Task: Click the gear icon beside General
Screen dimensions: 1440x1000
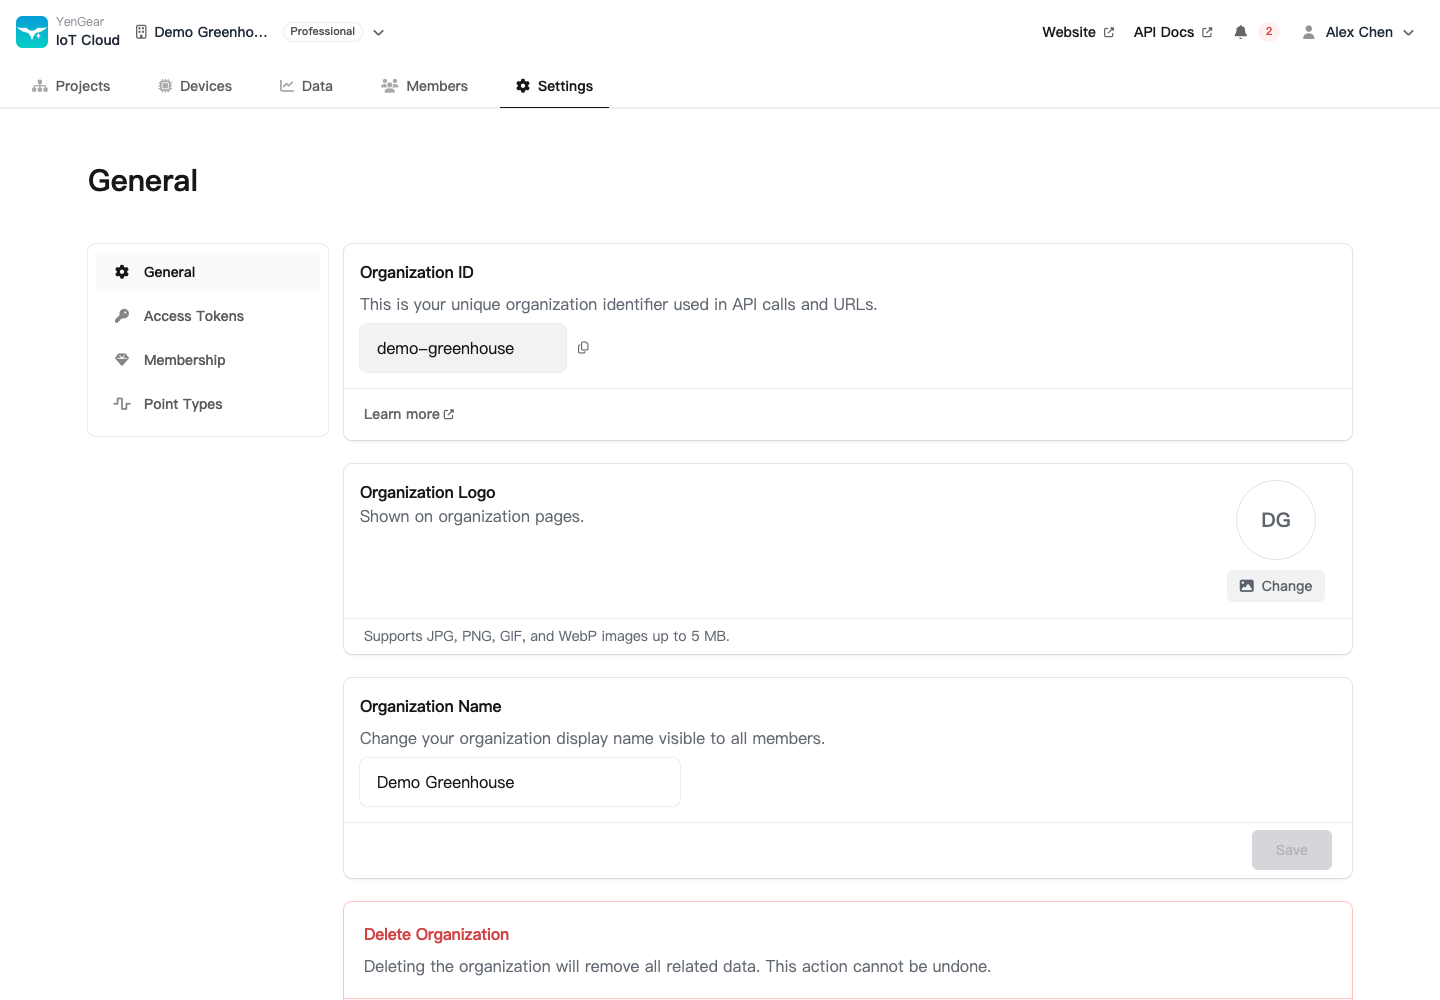Action: pos(122,272)
